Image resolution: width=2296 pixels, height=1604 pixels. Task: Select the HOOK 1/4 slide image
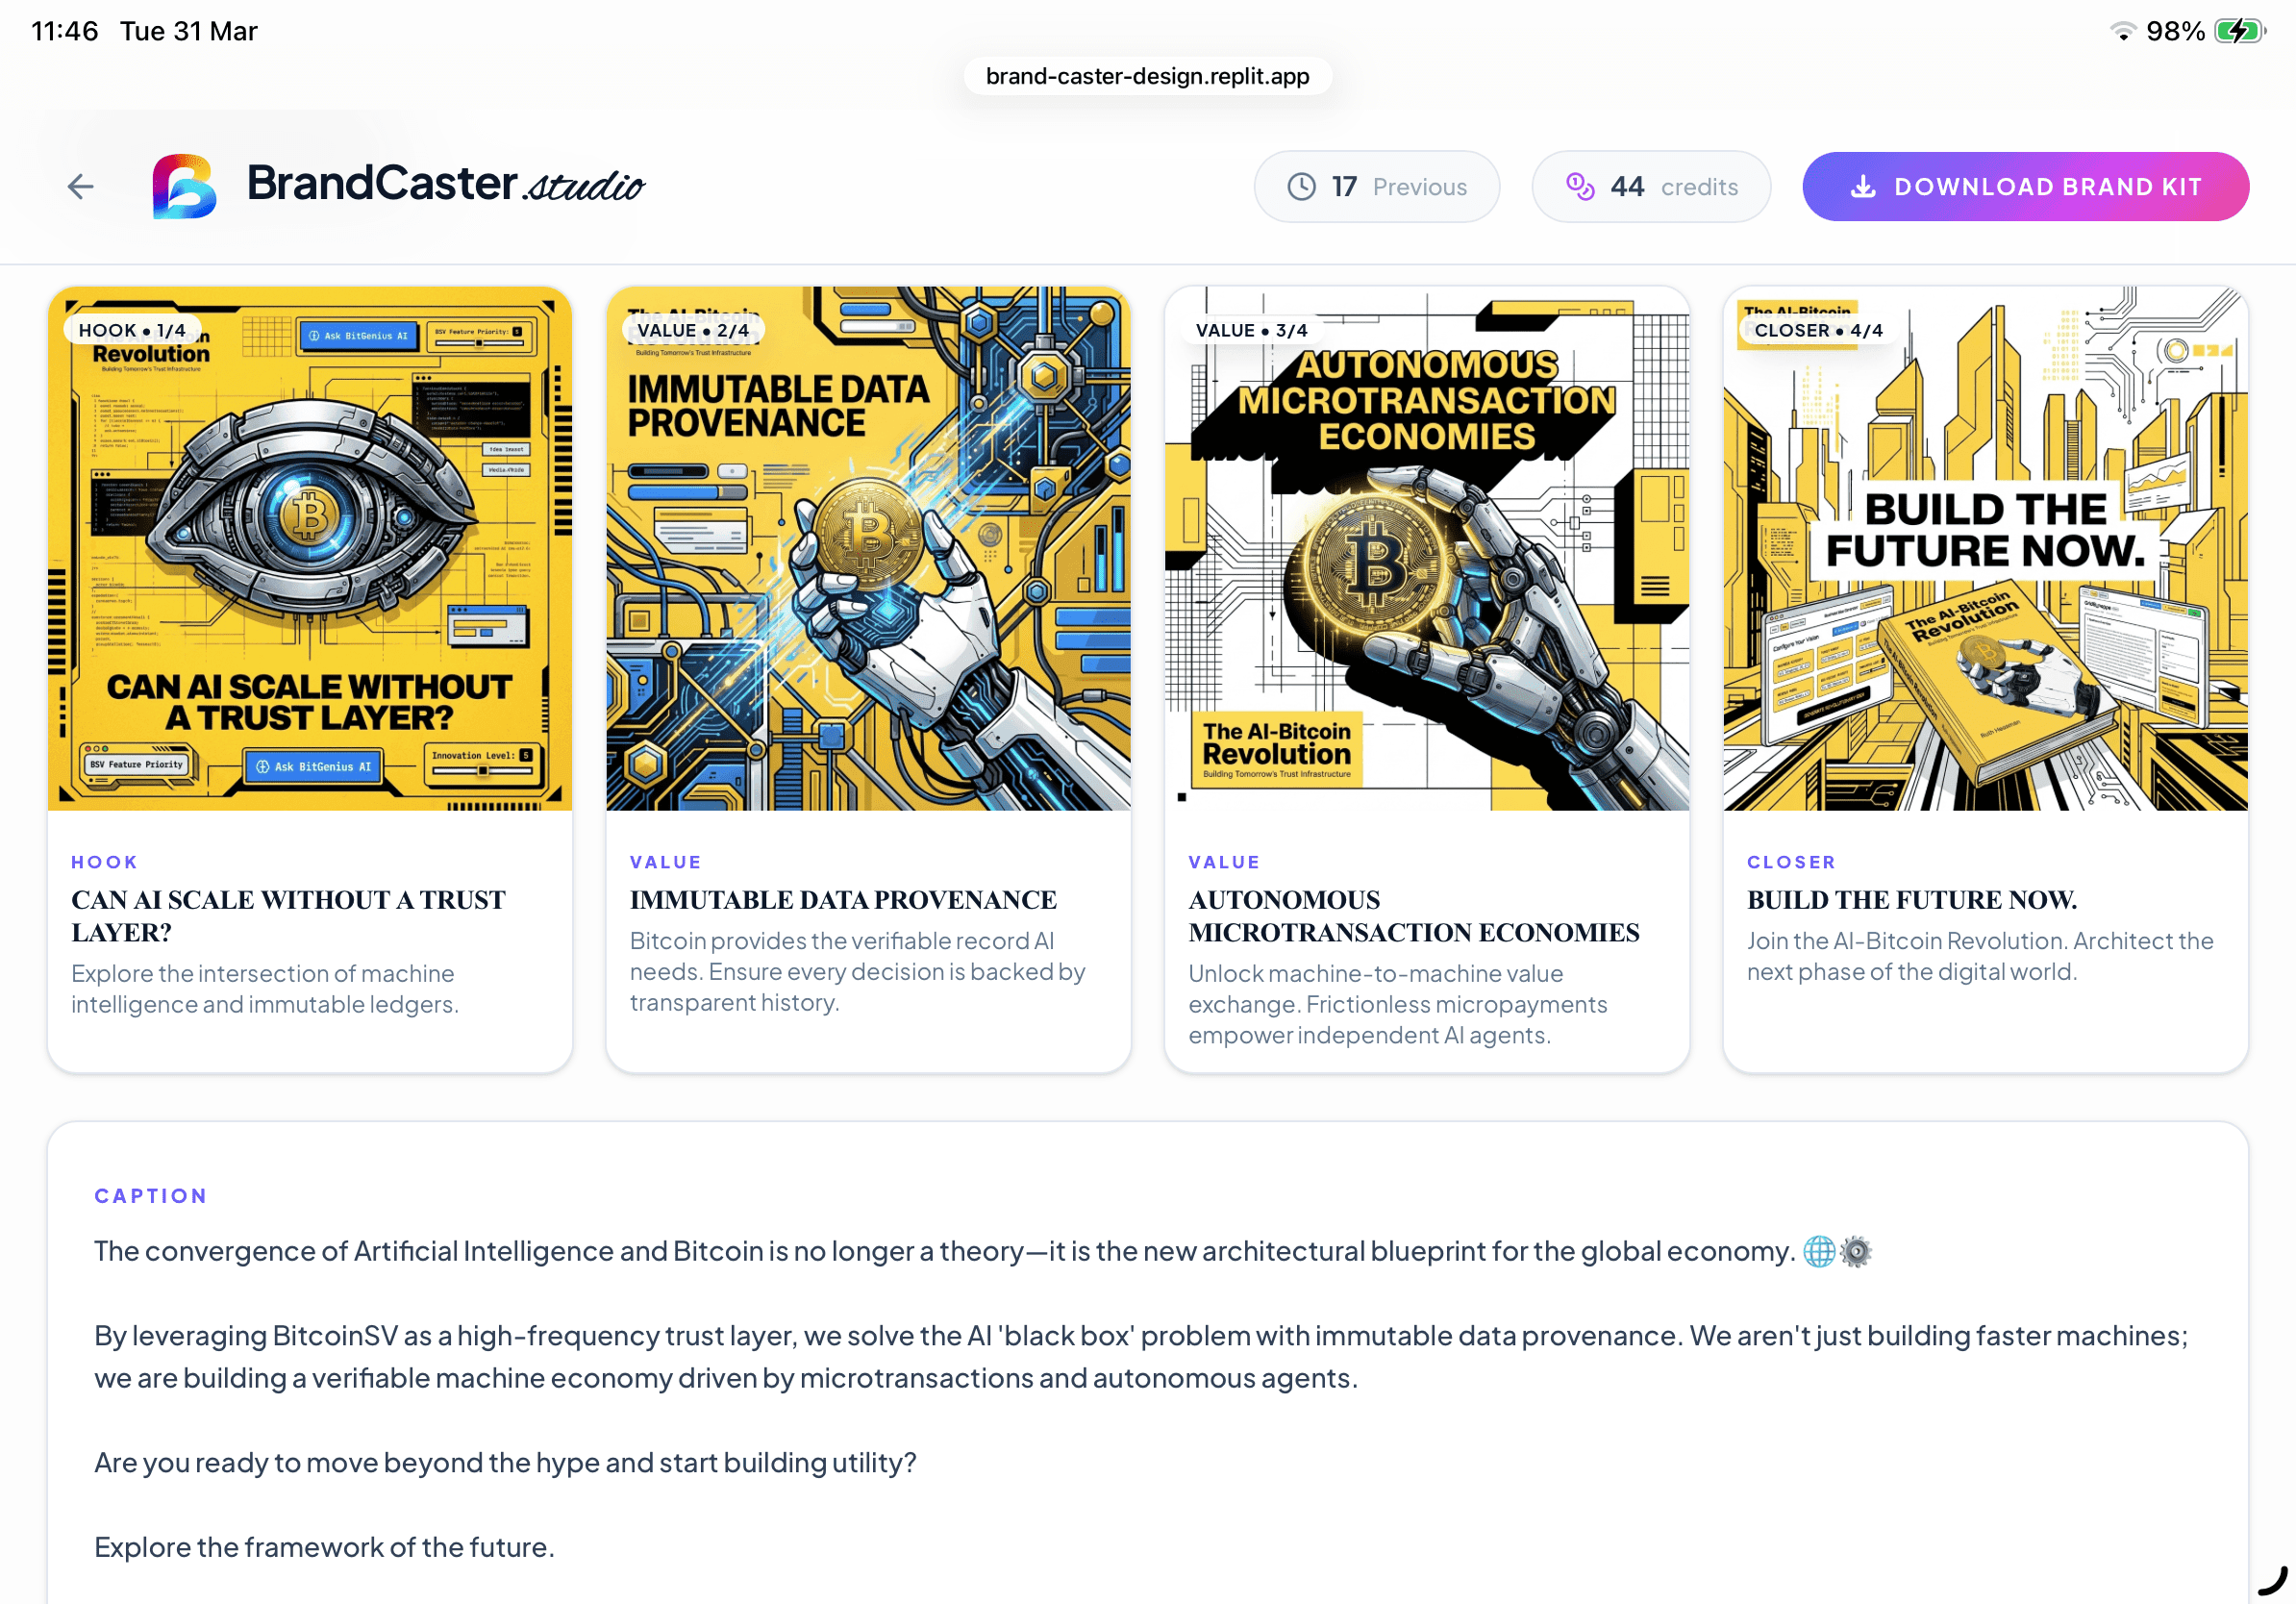(310, 549)
